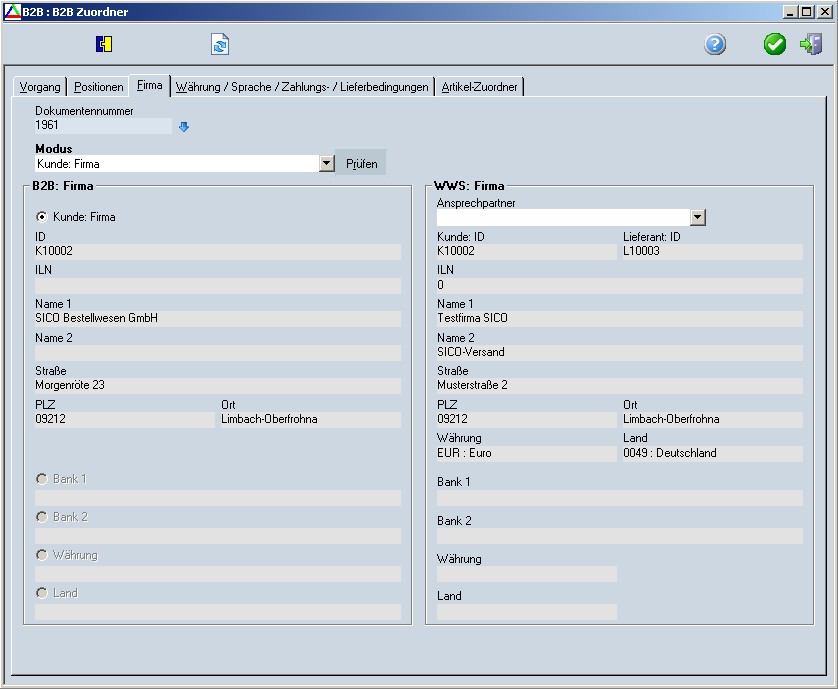Select the Bank 1 radio button
Image resolution: width=838 pixels, height=689 pixels.
tap(42, 479)
